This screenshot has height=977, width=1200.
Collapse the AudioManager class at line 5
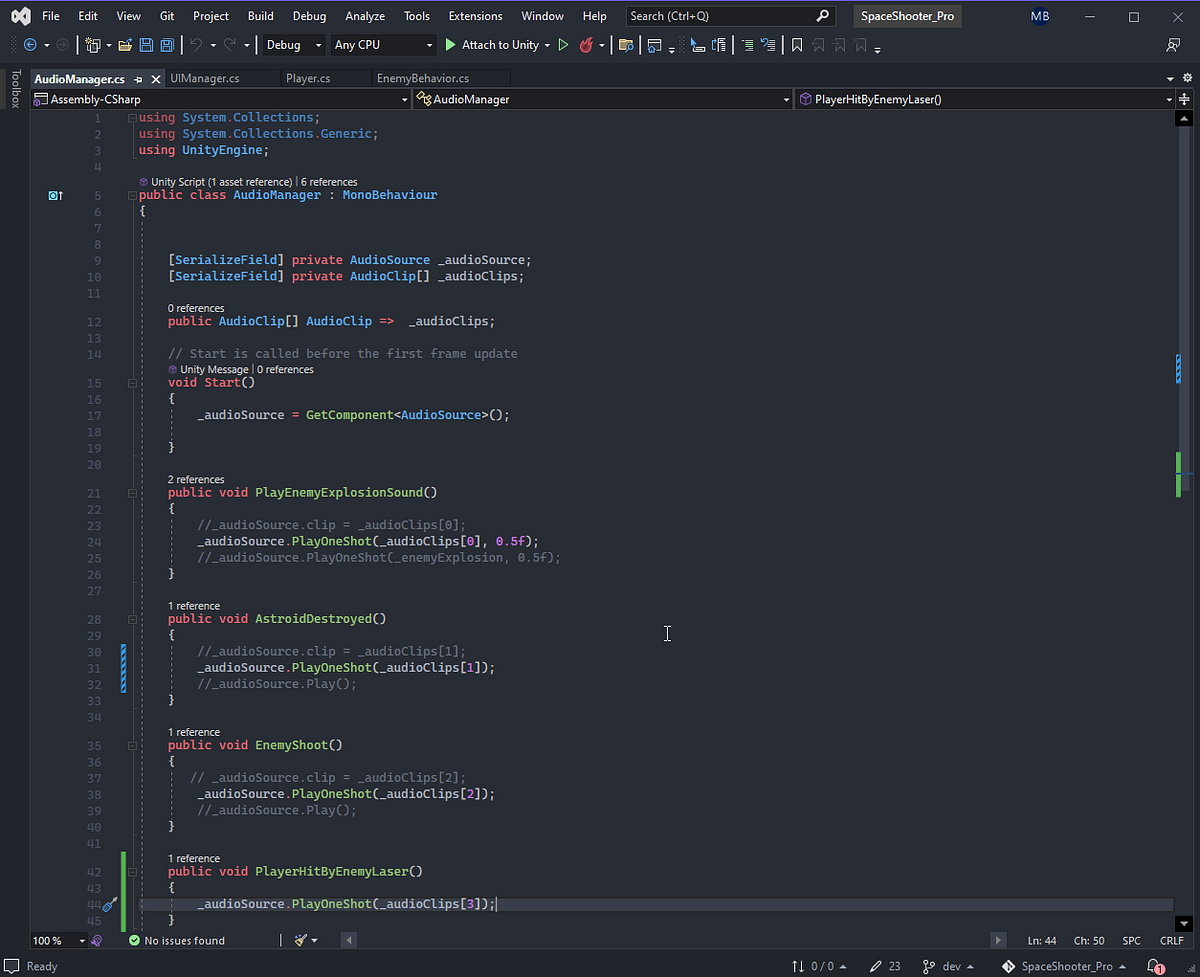click(x=132, y=196)
